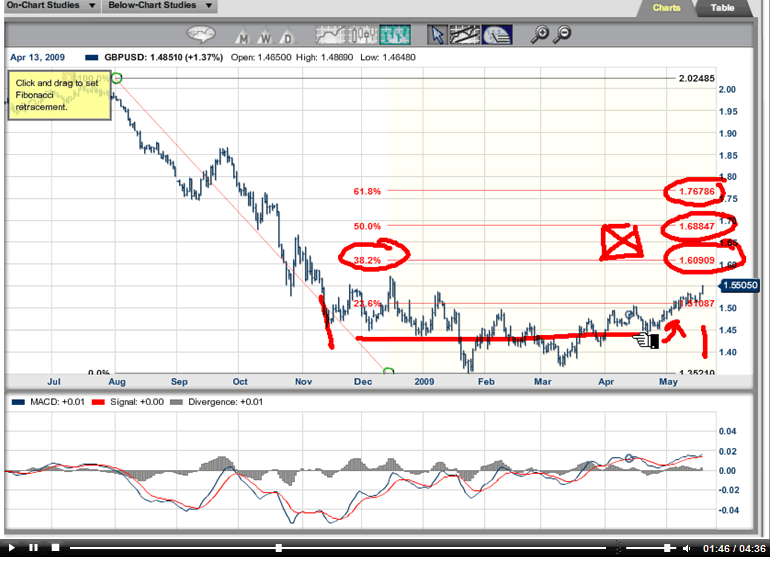Select the arrow pointer tool
Viewport: 776px width, 561px height.
click(437, 36)
